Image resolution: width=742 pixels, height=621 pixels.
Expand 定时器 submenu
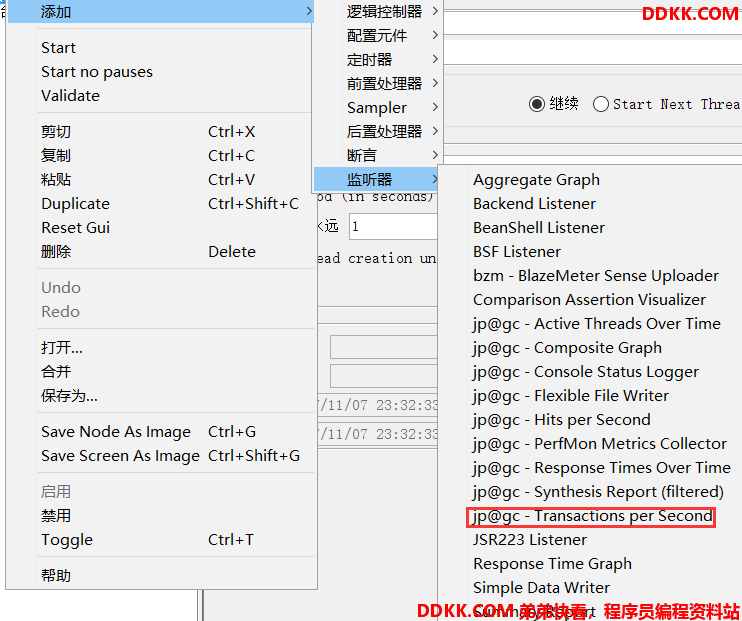click(378, 60)
